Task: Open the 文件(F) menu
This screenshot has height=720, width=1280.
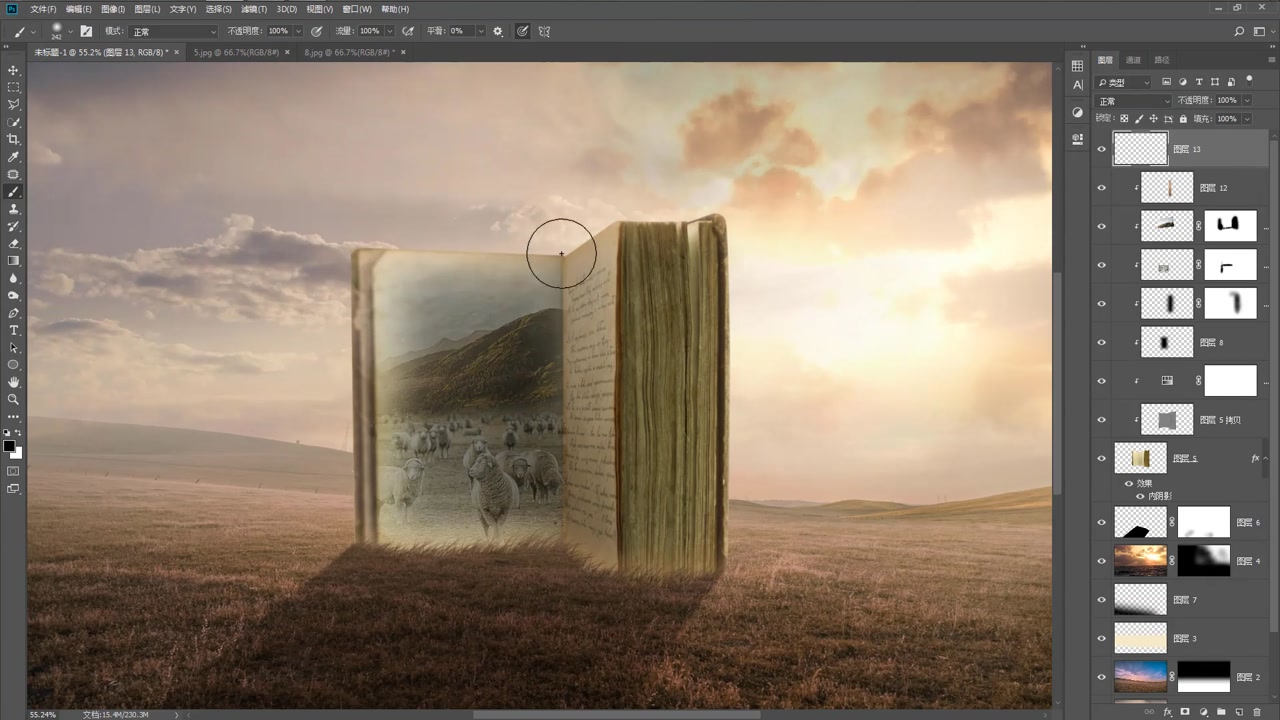Action: click(x=43, y=9)
